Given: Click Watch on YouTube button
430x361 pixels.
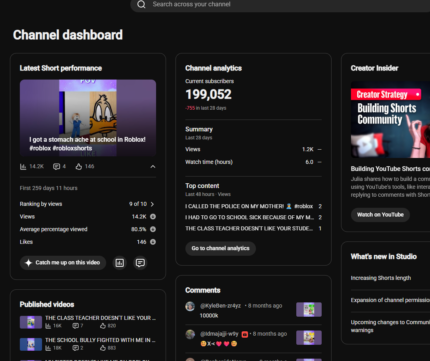Looking at the screenshot, I should (x=380, y=215).
